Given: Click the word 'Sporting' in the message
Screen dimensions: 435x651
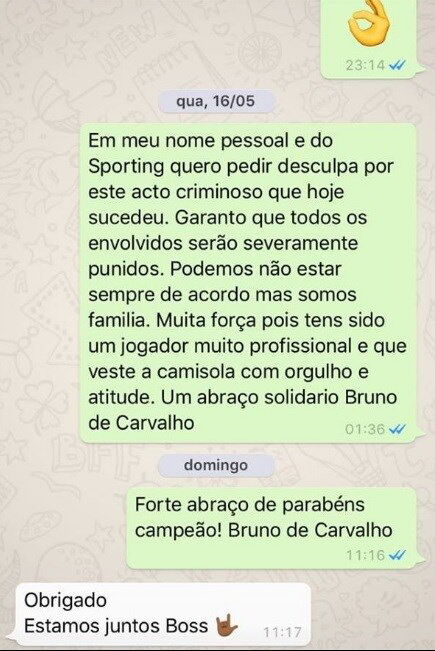Looking at the screenshot, I should pyautogui.click(x=127, y=167).
